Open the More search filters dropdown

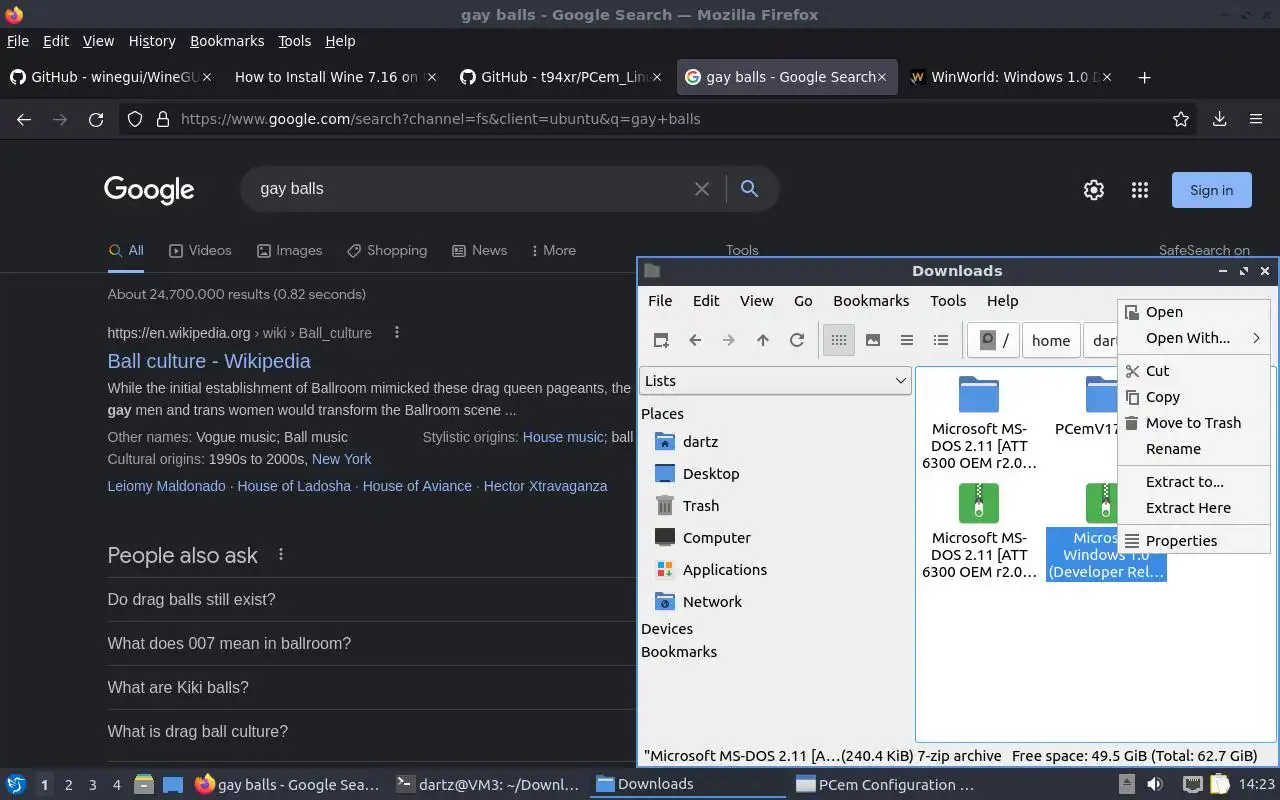(x=553, y=250)
